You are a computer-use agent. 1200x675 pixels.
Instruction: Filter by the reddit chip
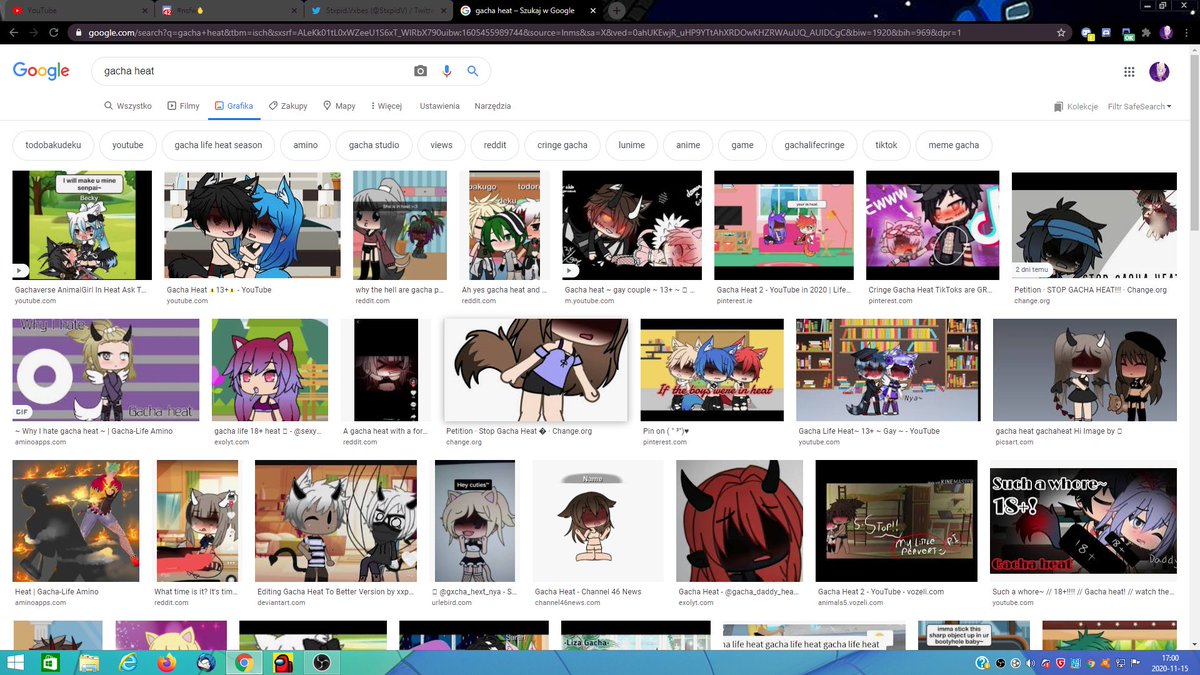[495, 145]
